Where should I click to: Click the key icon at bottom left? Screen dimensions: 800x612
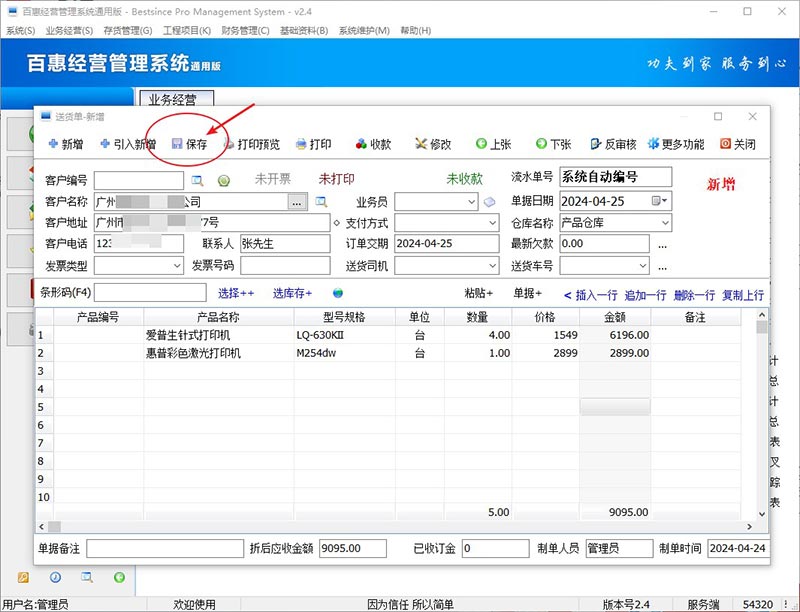tap(23, 577)
